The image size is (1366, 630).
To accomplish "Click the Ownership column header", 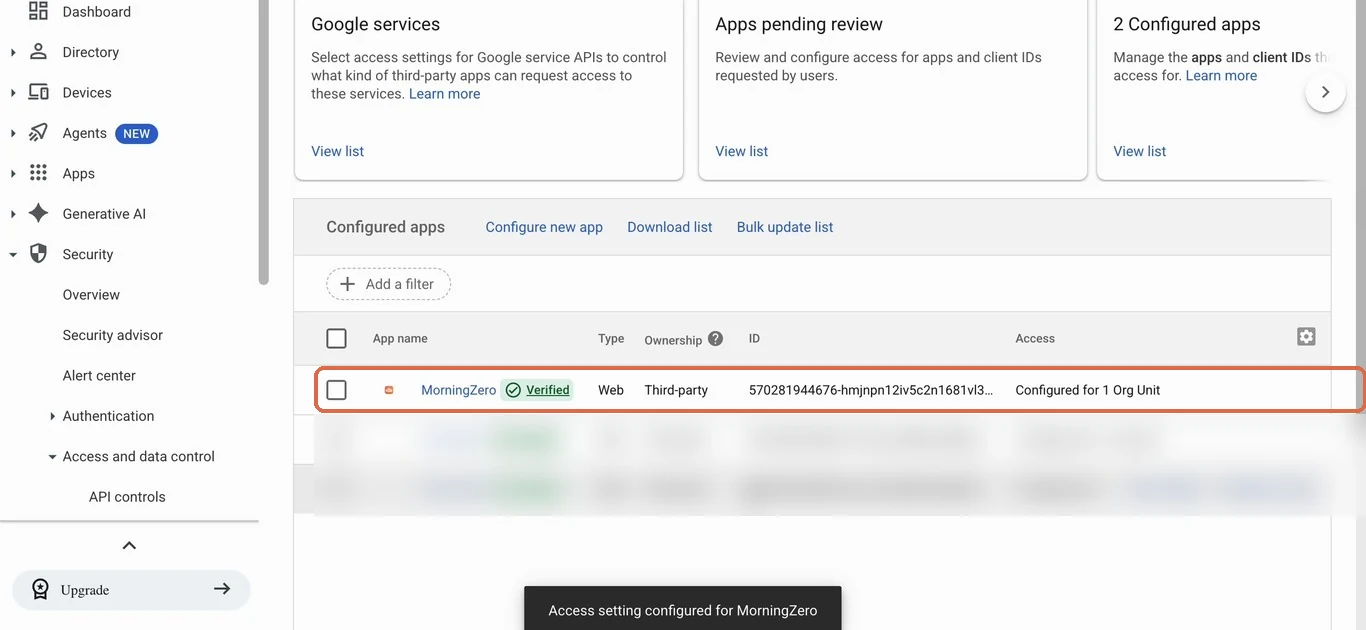I will tap(673, 340).
